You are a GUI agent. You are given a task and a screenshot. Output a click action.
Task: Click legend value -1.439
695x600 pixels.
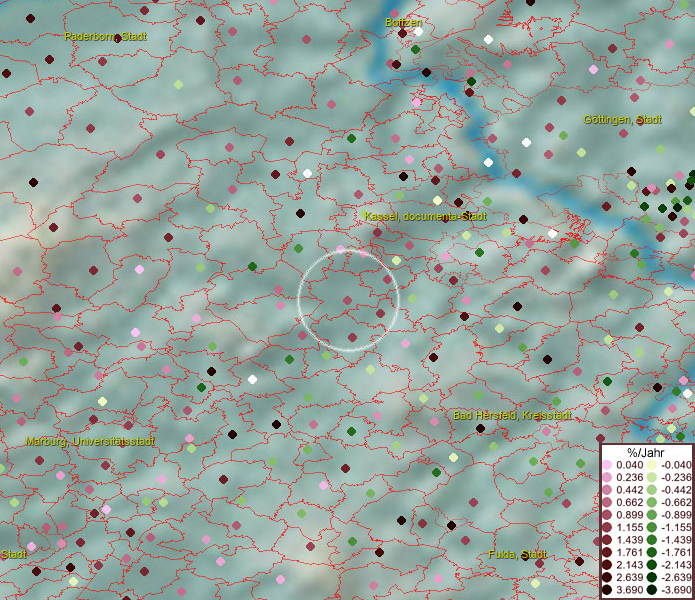pos(676,540)
